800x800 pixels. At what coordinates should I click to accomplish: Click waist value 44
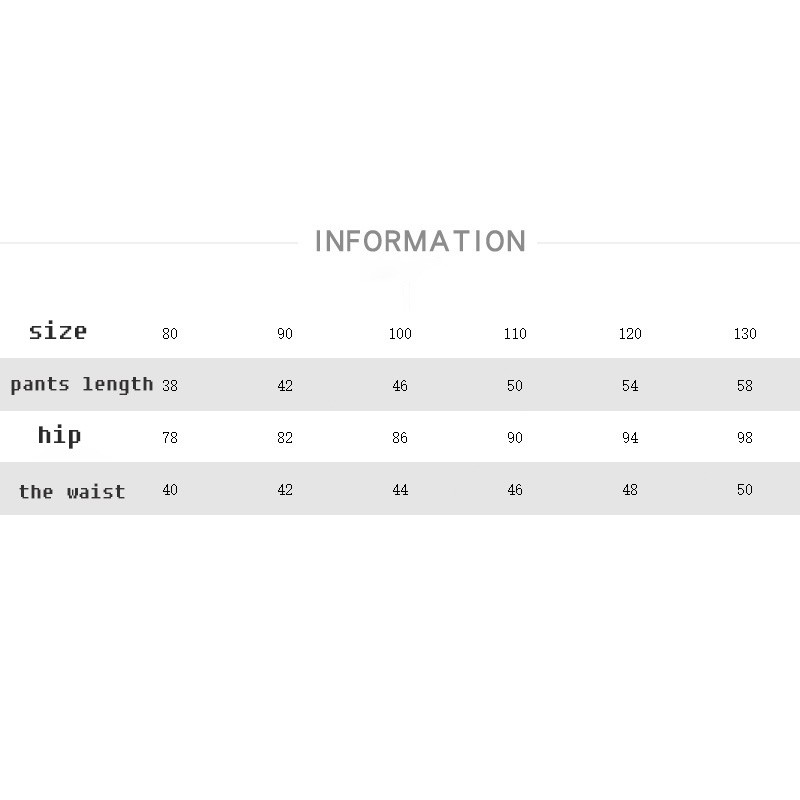point(400,490)
